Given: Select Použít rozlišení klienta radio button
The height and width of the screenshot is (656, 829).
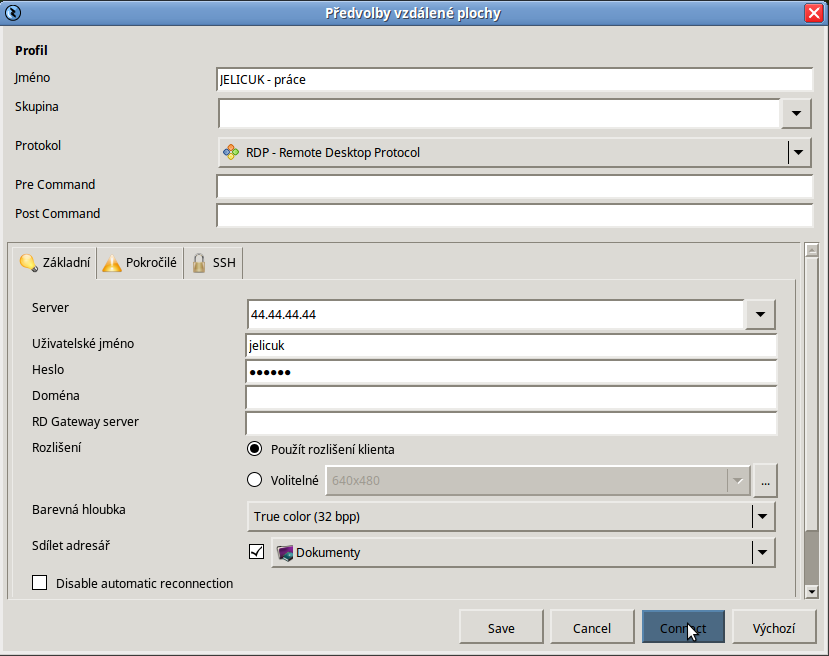Looking at the screenshot, I should point(254,449).
